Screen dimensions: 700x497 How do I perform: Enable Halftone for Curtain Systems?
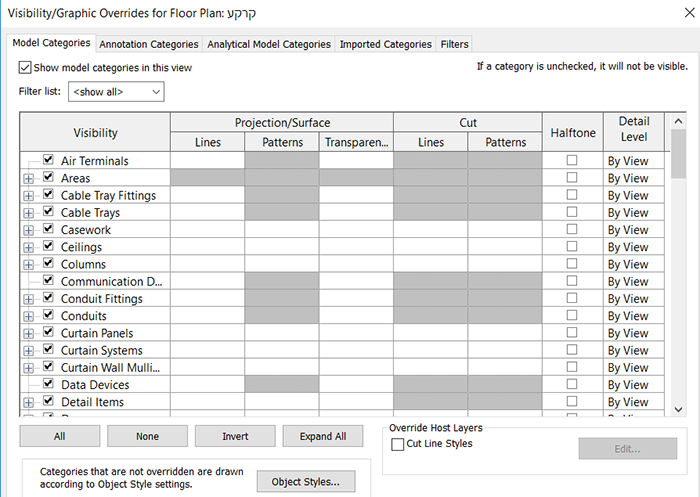click(x=572, y=350)
